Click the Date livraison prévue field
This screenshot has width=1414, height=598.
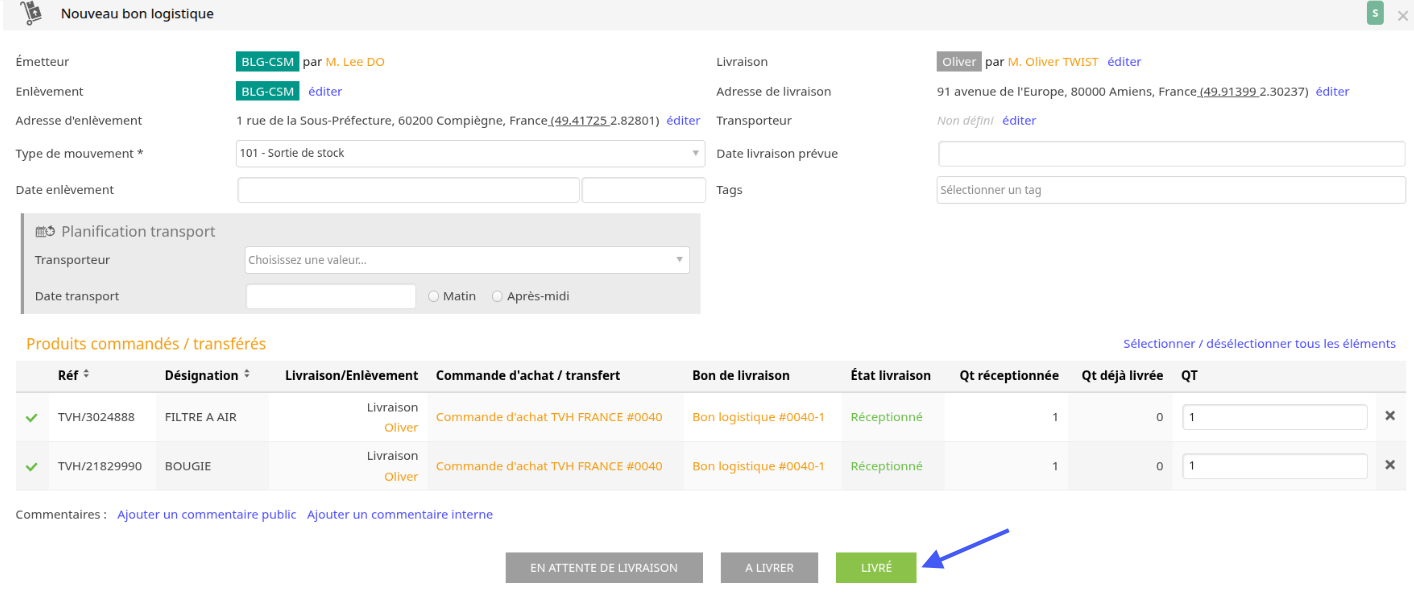[1171, 154]
